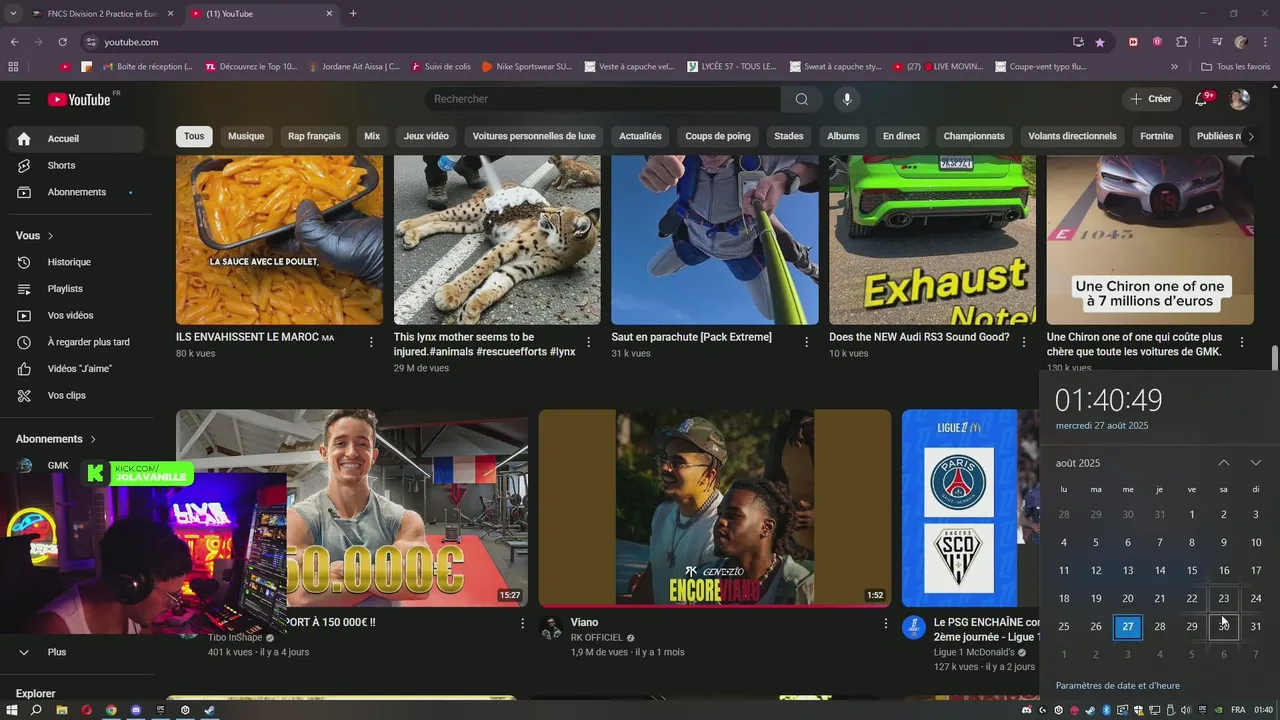1280x720 pixels.
Task: Expand the Plus sidebar entry
Action: [76, 652]
